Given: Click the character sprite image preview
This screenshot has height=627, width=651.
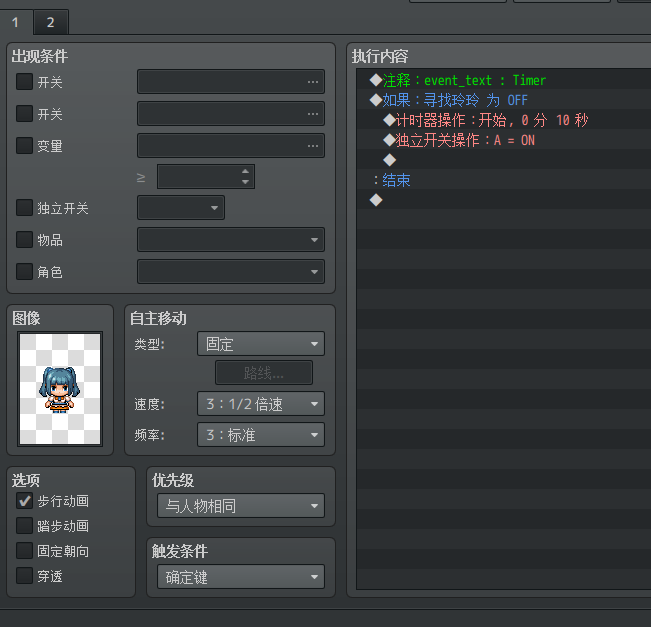Looking at the screenshot, I should coord(60,389).
